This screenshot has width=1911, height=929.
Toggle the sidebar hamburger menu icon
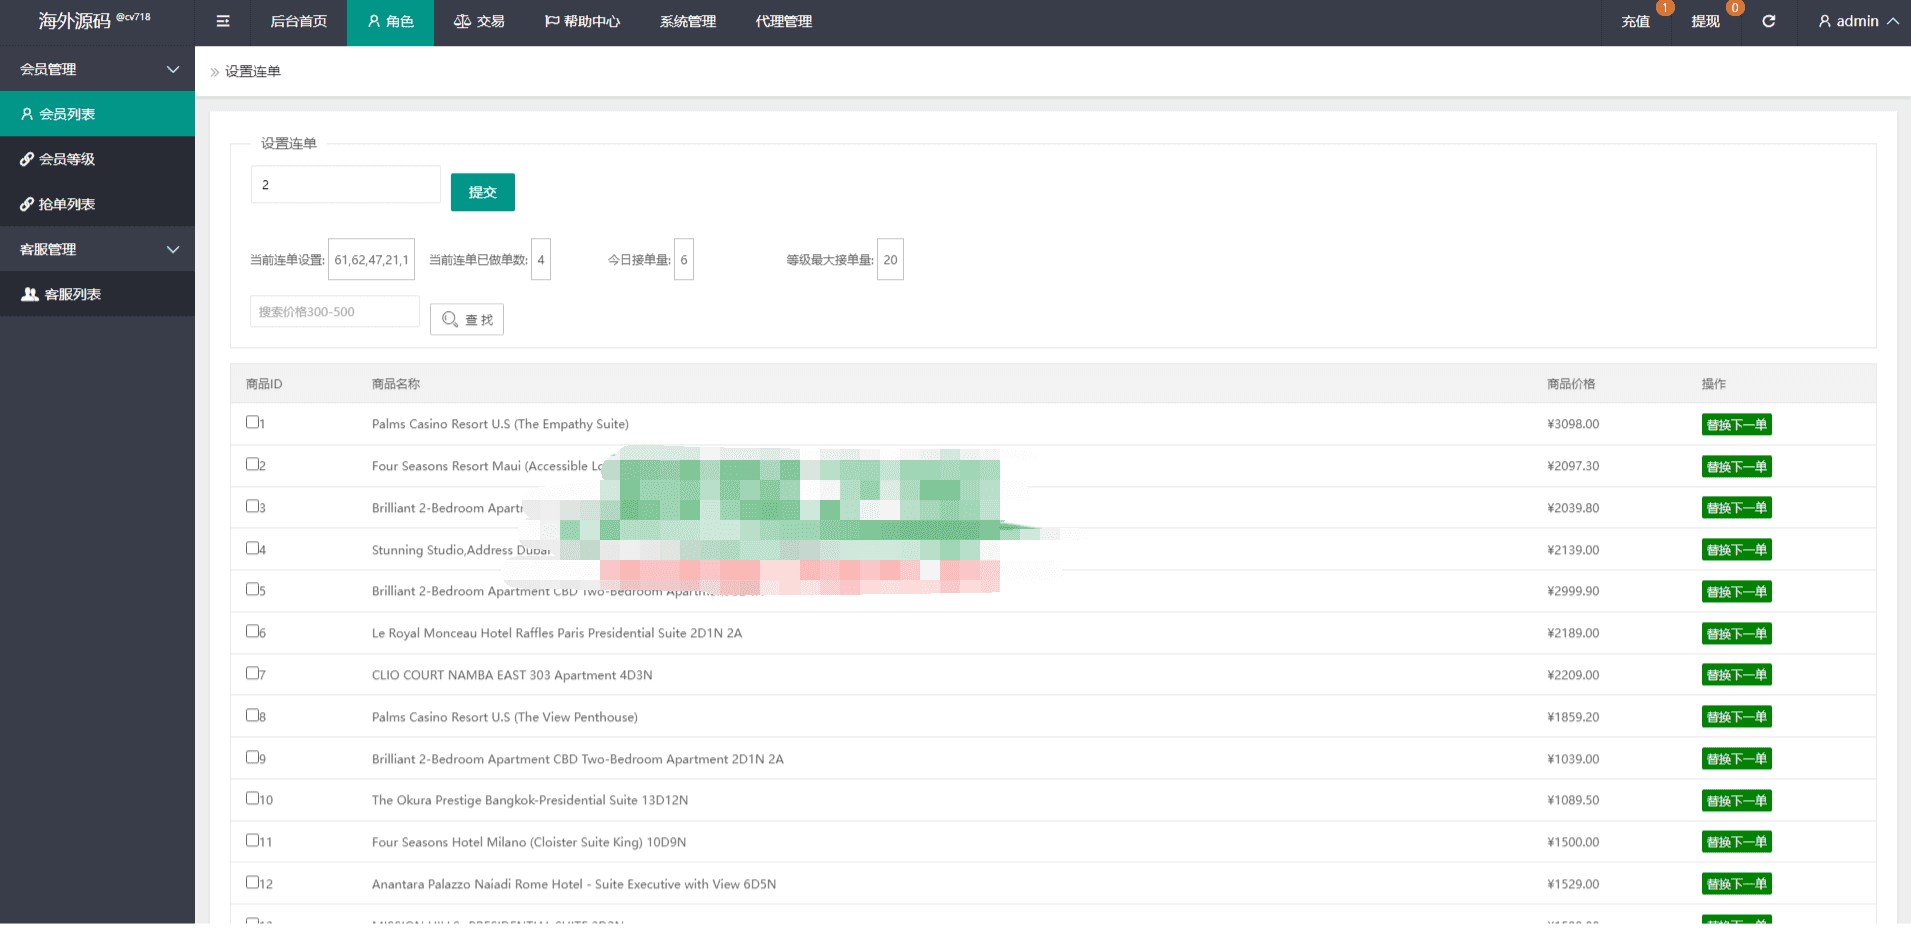pyautogui.click(x=223, y=21)
